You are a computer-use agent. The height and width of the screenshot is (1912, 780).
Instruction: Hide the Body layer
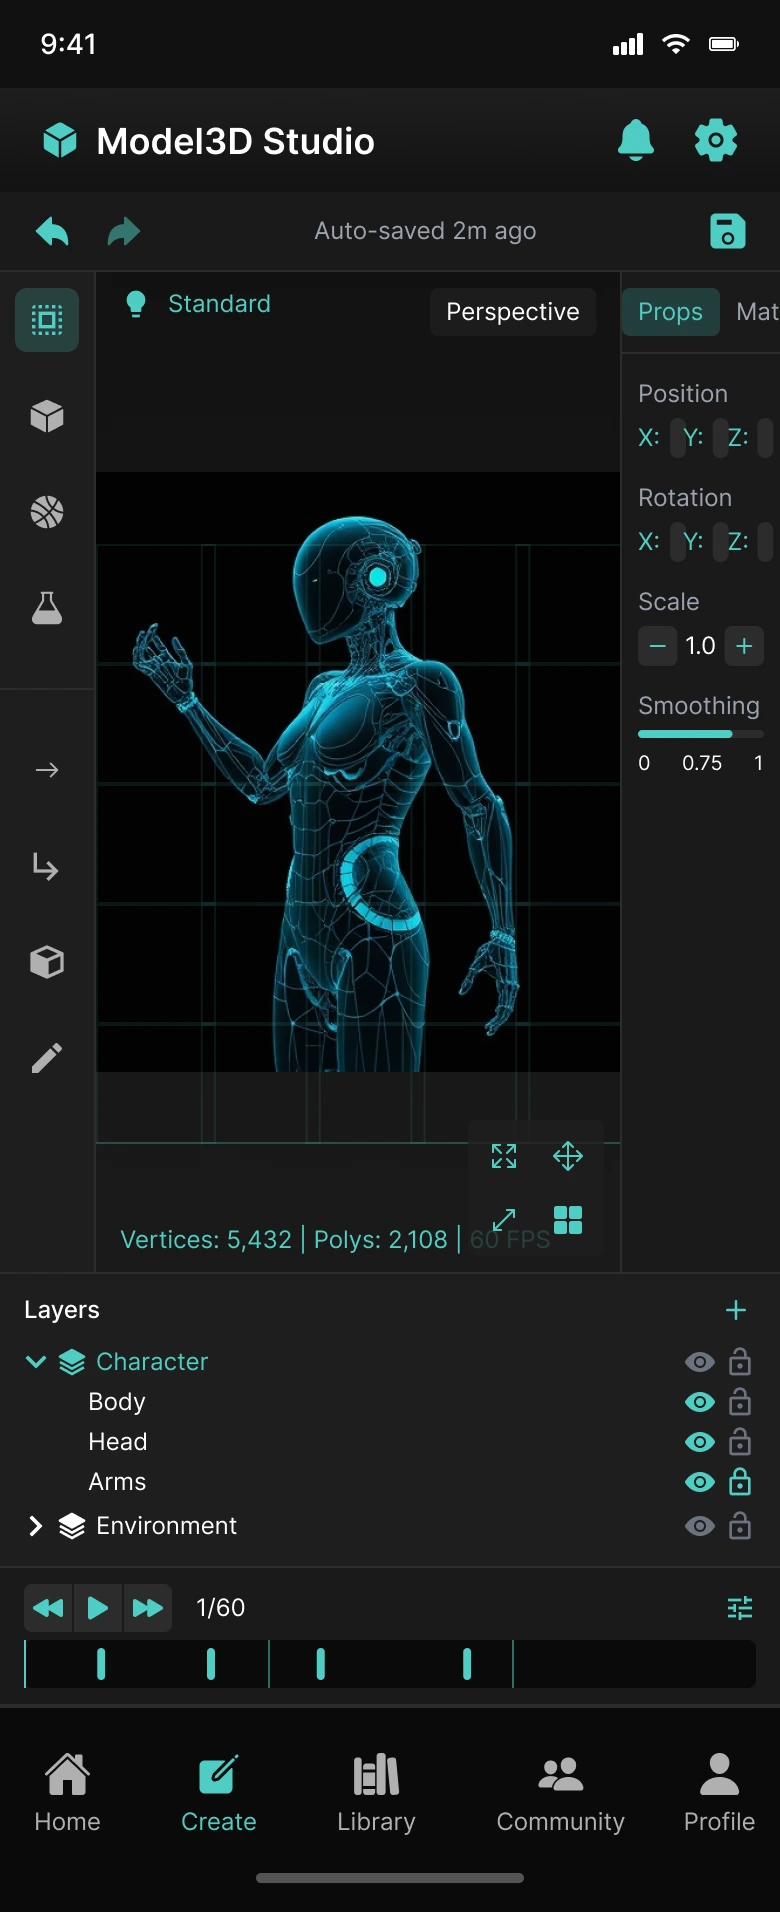coord(699,1402)
